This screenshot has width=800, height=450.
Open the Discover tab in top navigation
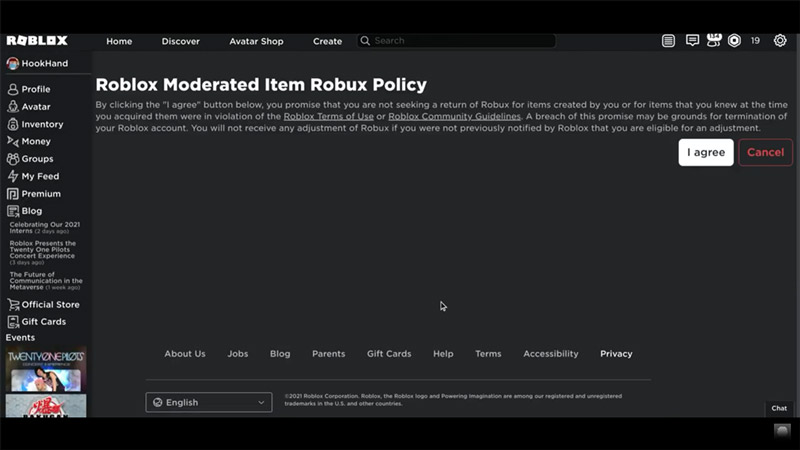[x=181, y=41]
